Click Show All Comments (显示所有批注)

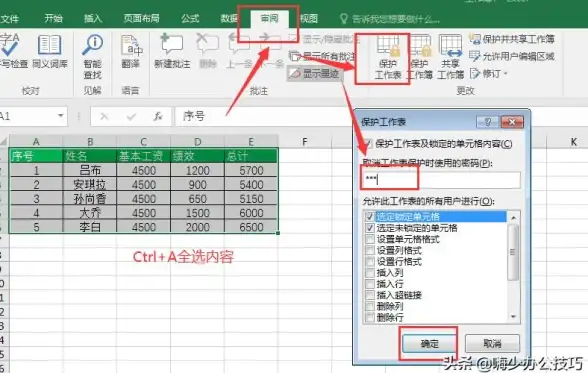tap(322, 56)
